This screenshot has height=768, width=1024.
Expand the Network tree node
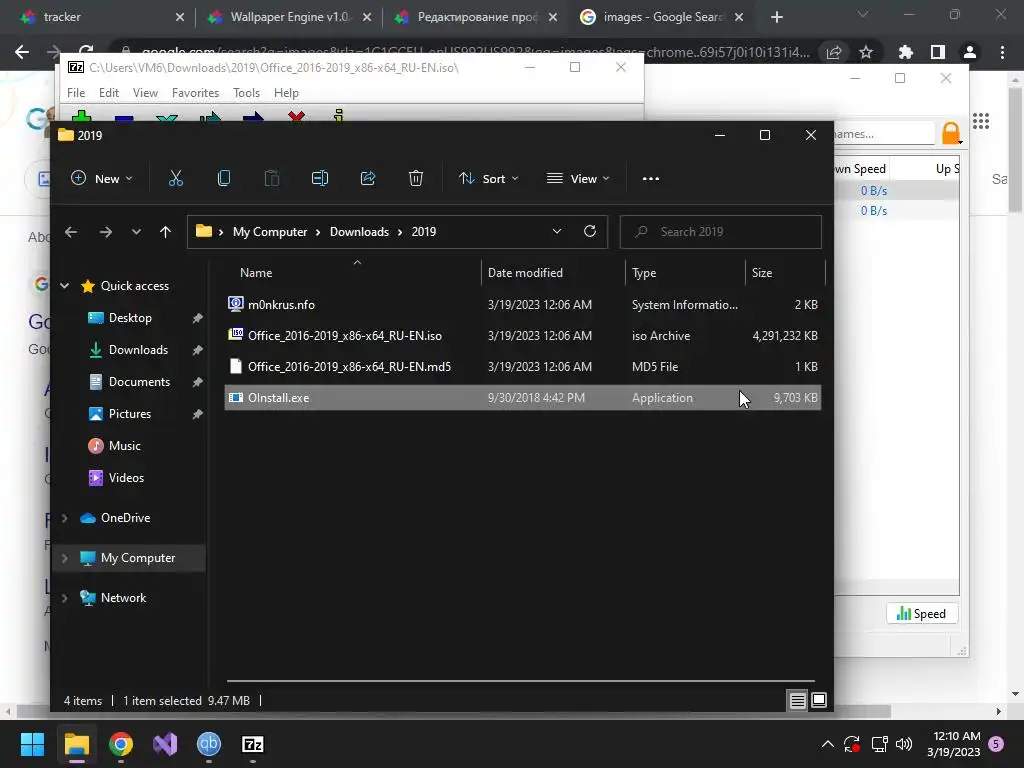click(x=65, y=598)
